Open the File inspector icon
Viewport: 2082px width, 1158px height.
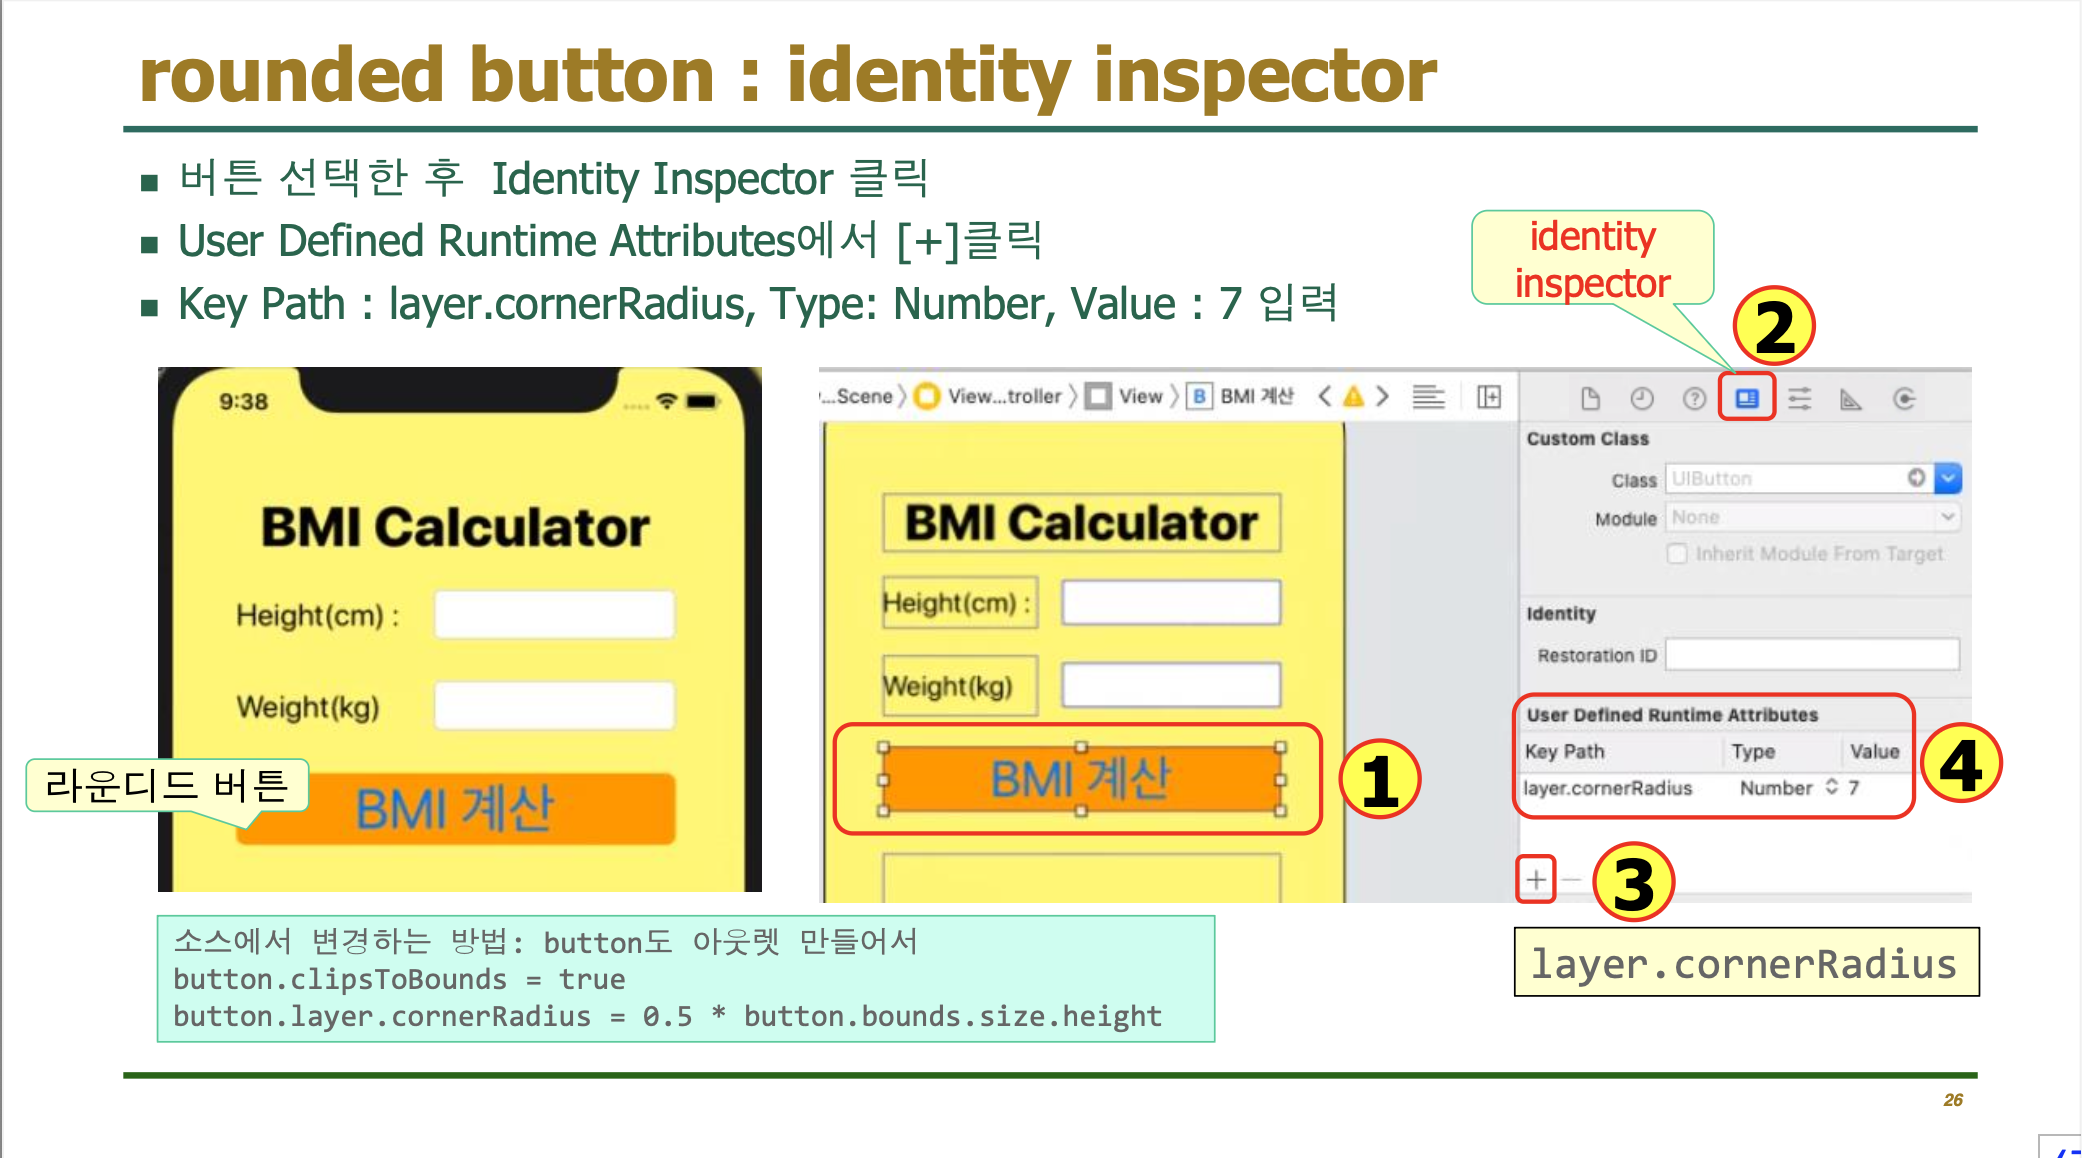(x=1590, y=399)
